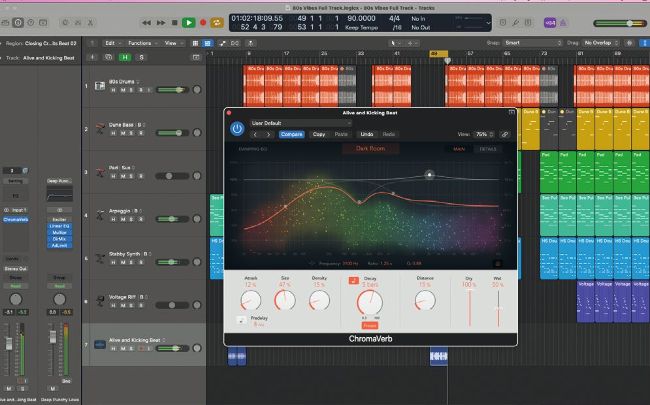The image size is (650, 405).
Task: Adjust the Arpeggio track volume slider
Action: (172, 219)
